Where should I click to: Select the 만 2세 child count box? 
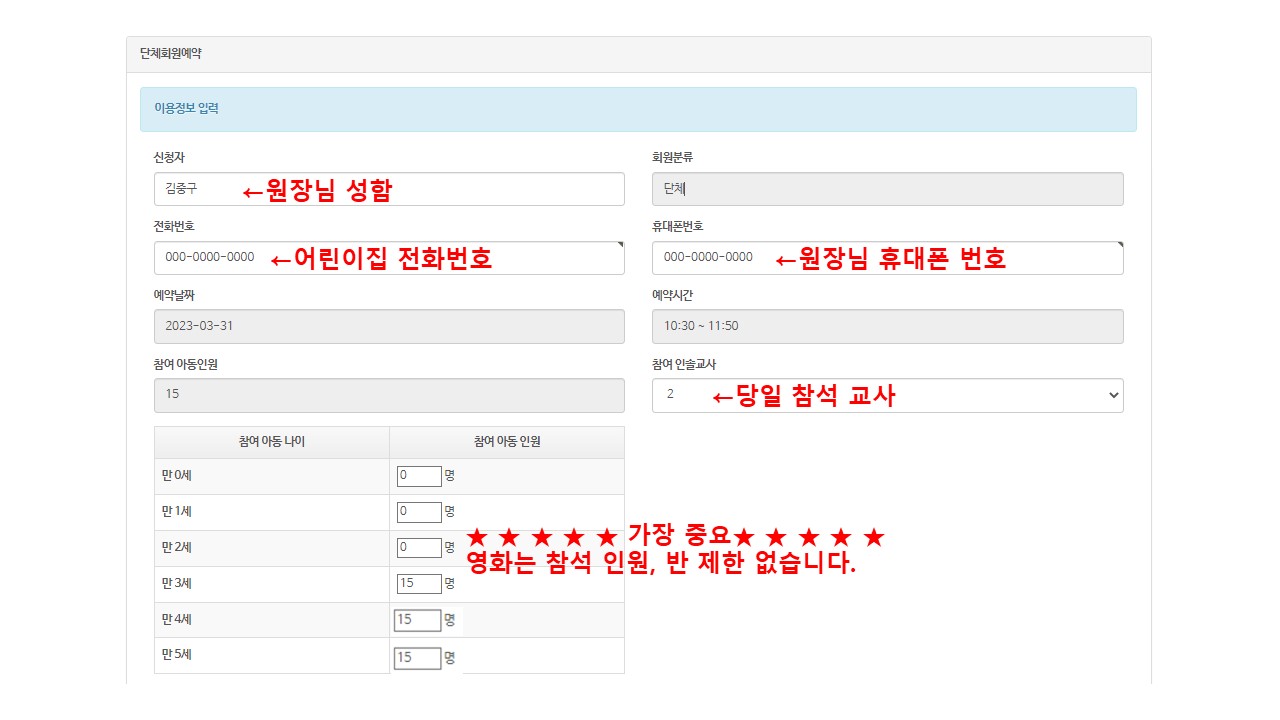tap(418, 548)
